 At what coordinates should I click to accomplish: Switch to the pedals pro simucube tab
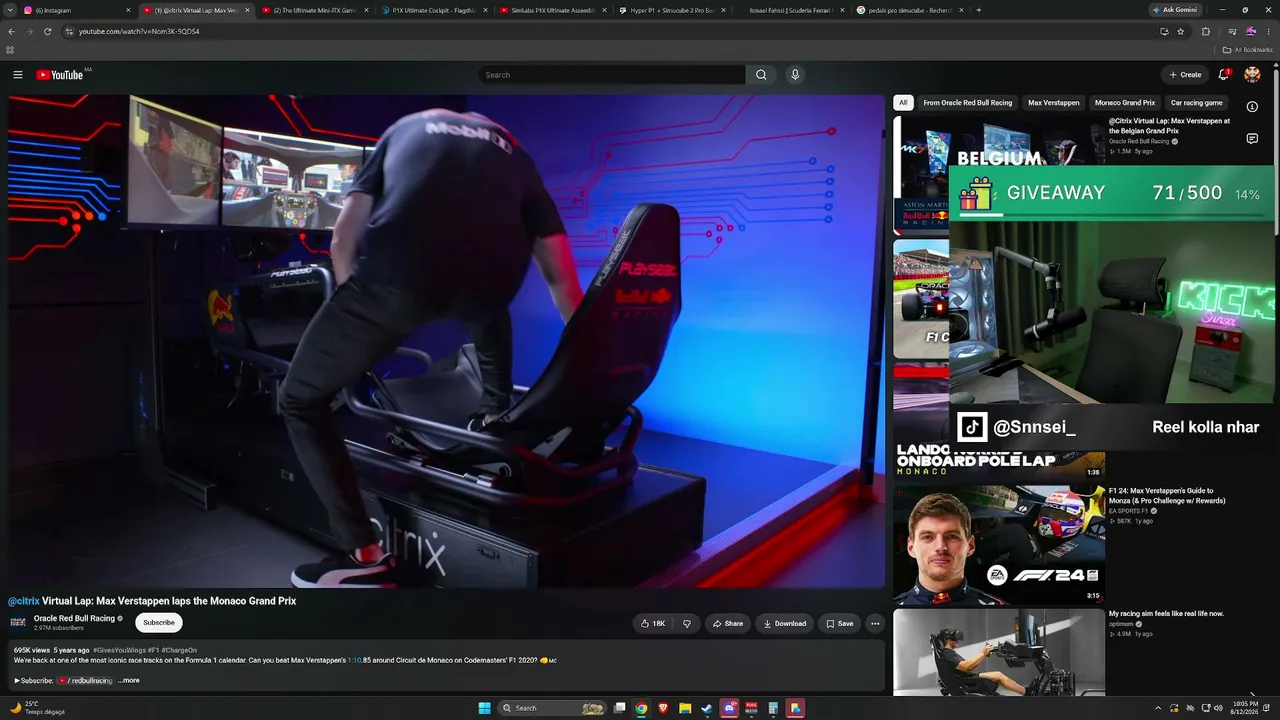(x=910, y=10)
